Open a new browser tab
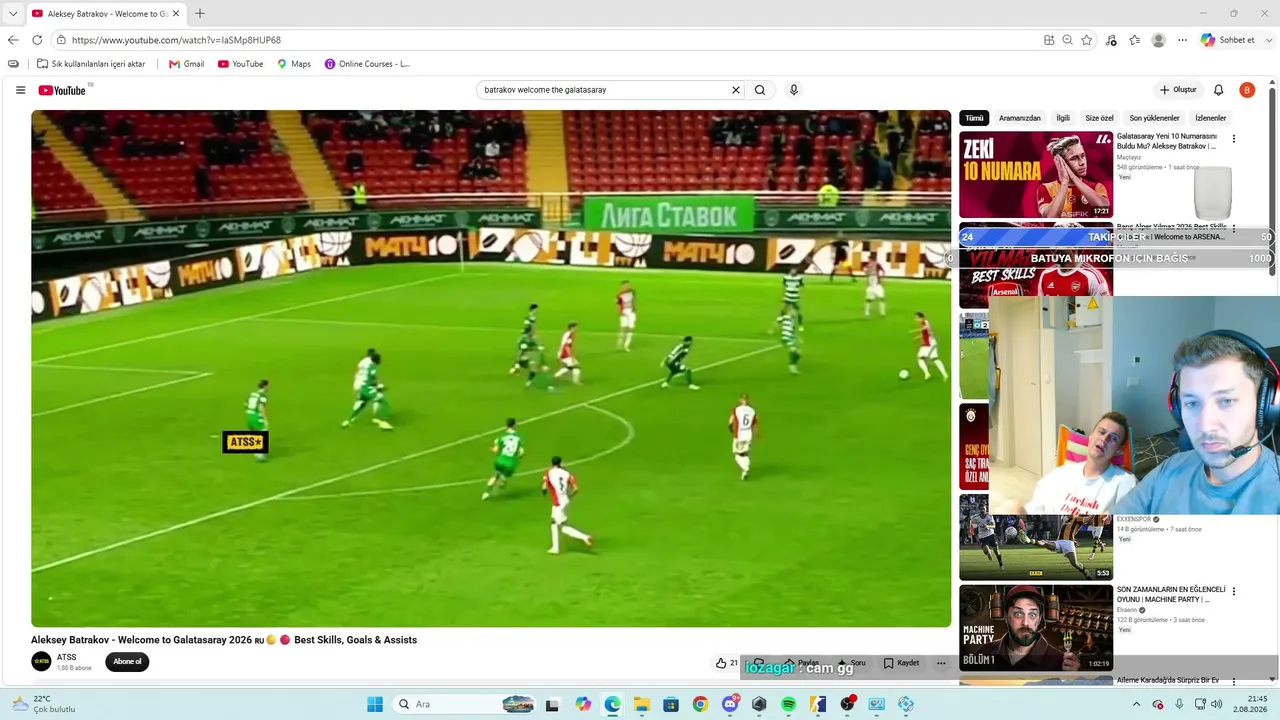 (199, 13)
